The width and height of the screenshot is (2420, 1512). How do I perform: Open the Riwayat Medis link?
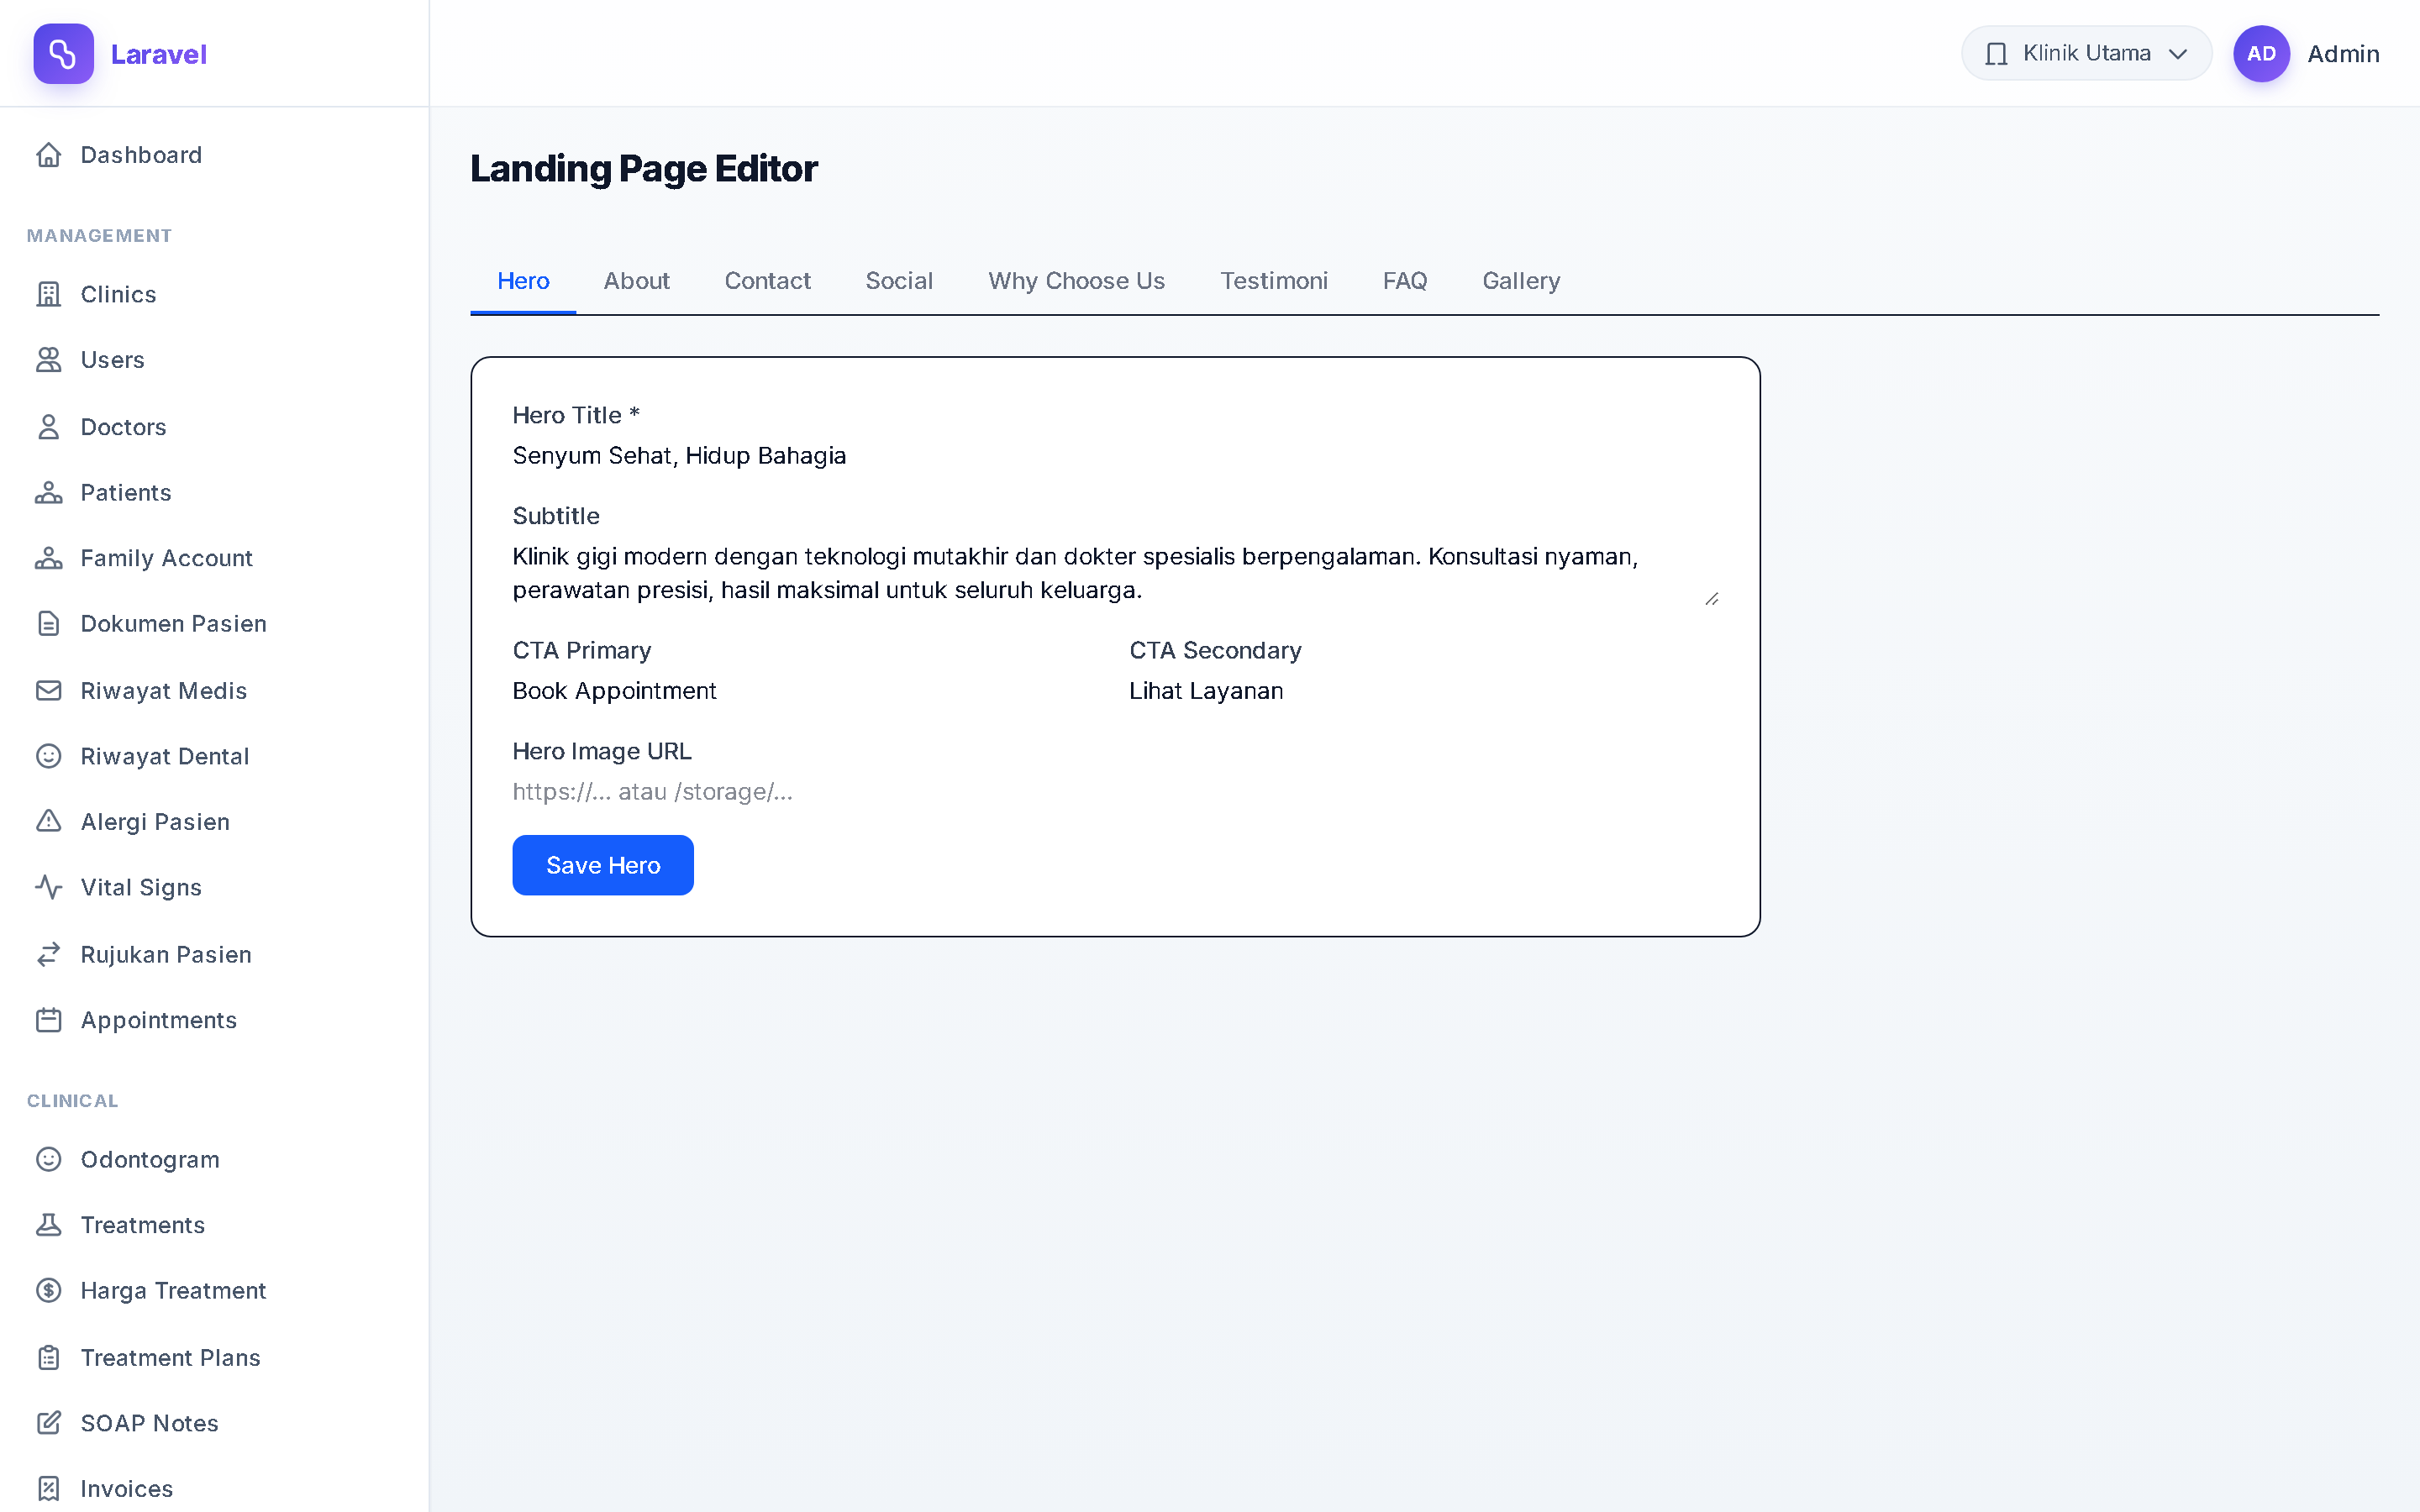pyautogui.click(x=214, y=691)
